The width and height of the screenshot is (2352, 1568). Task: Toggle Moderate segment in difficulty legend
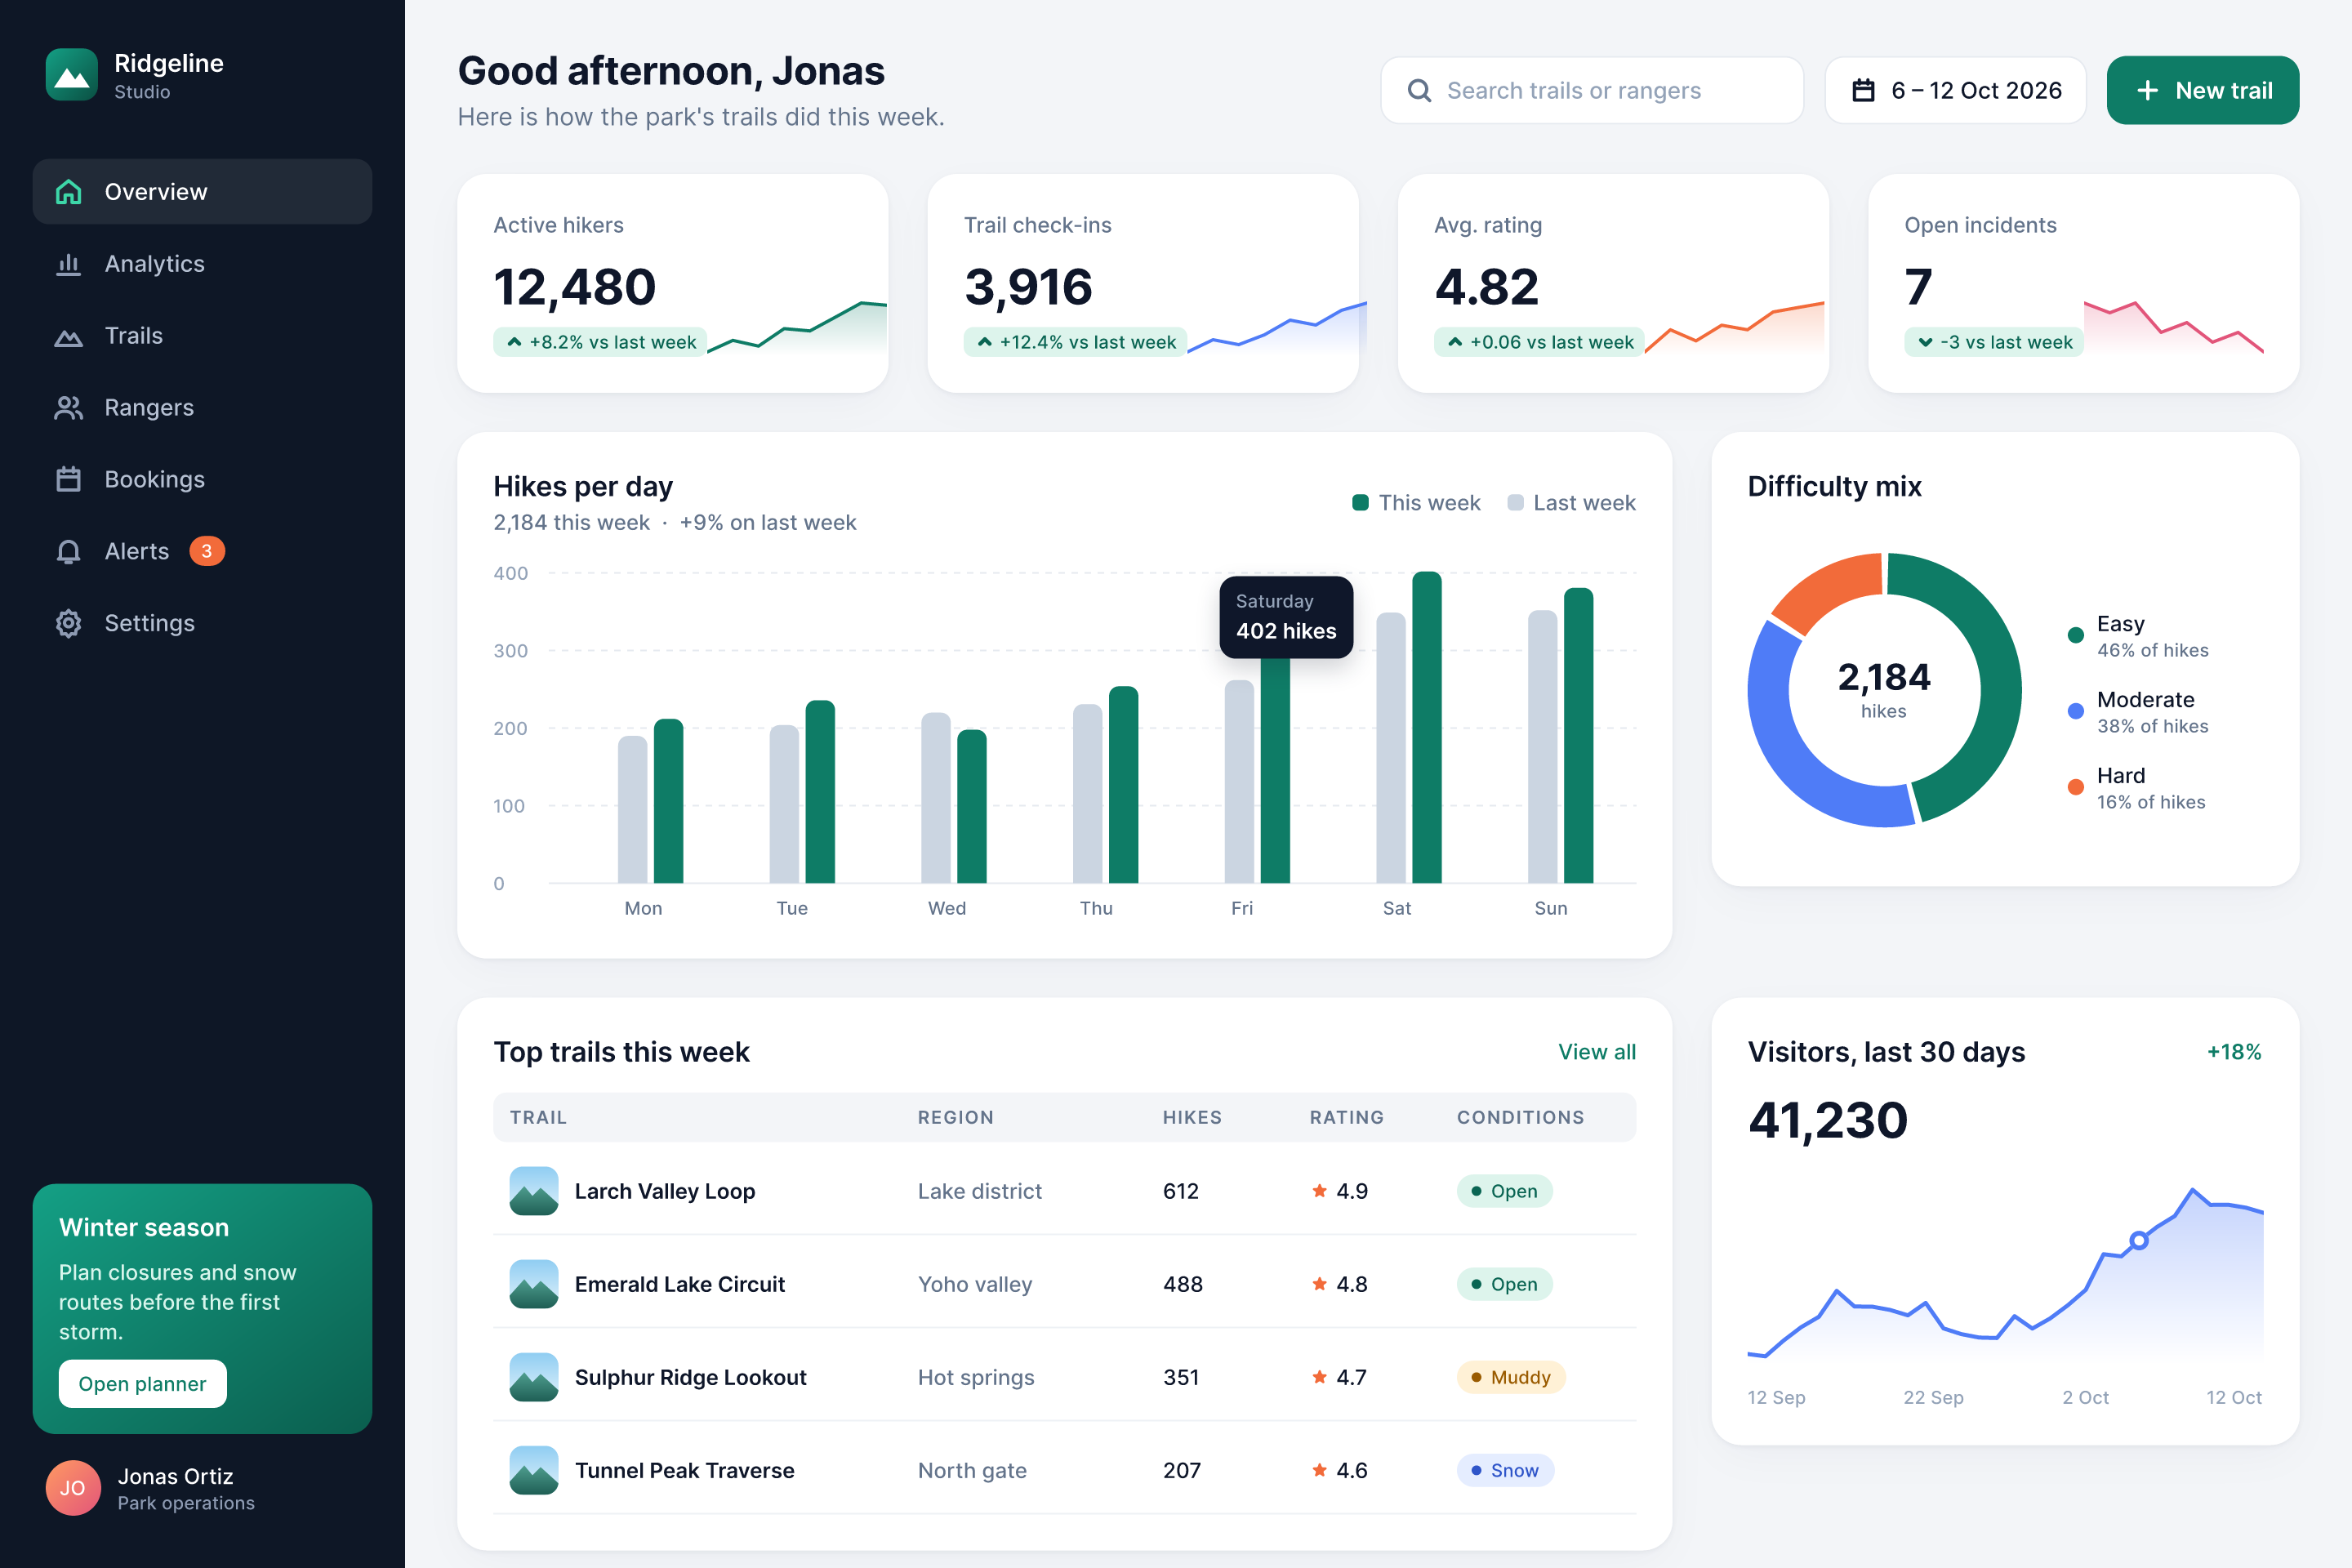click(x=2137, y=712)
